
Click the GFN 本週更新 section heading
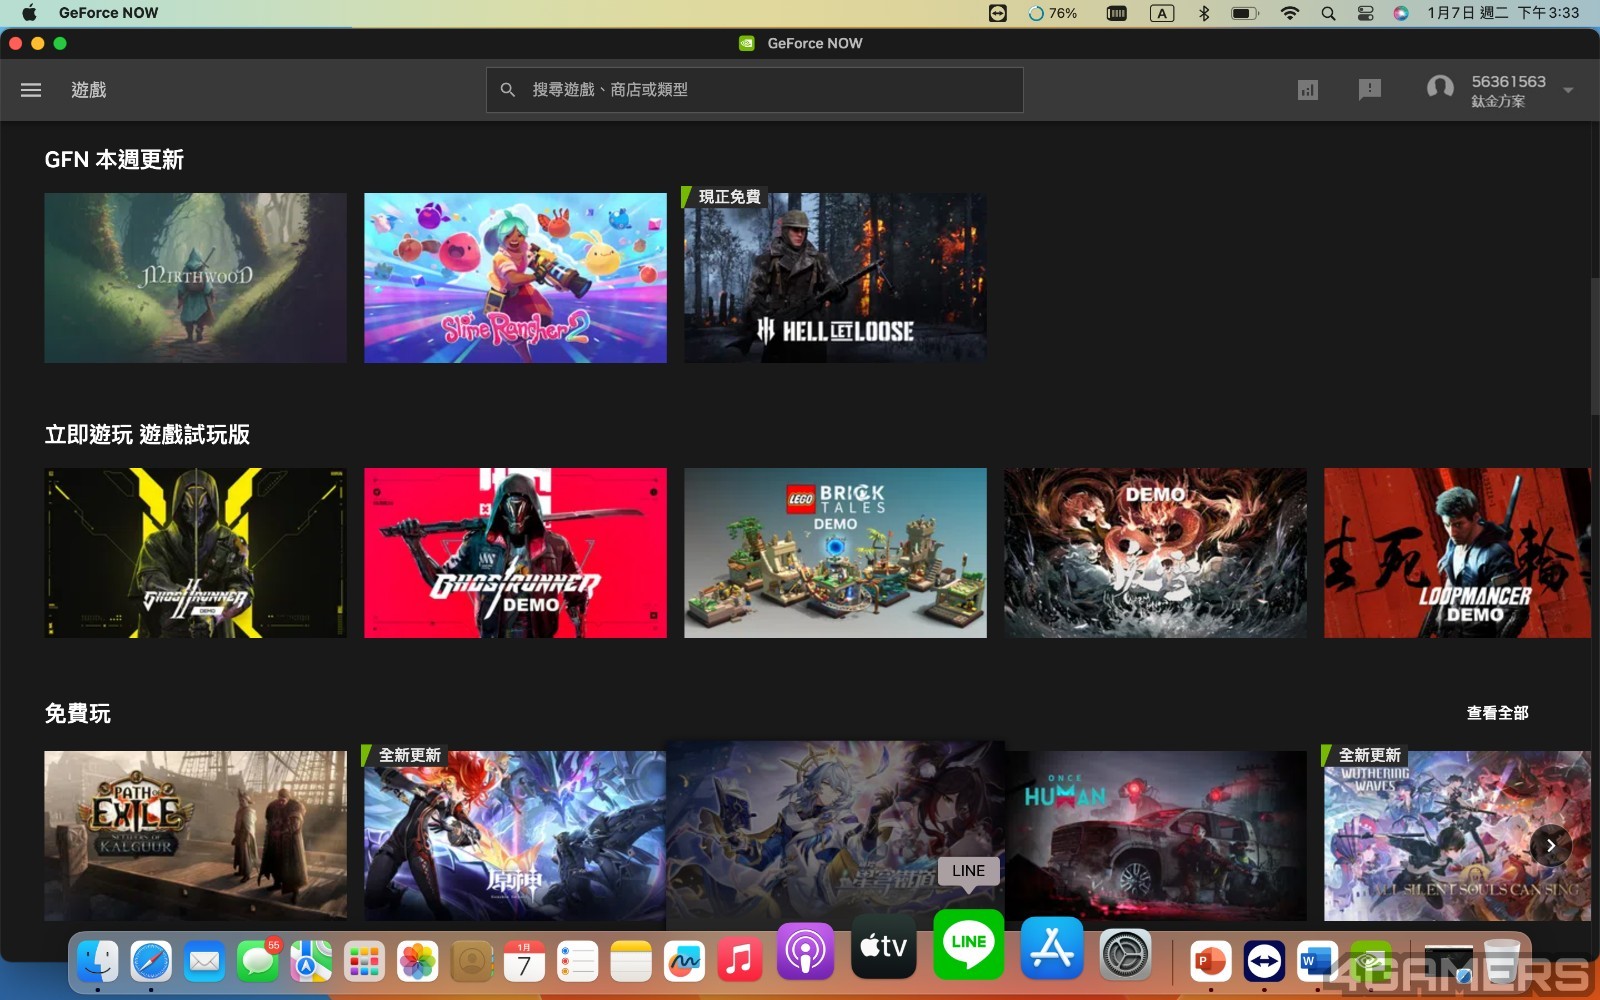(114, 160)
